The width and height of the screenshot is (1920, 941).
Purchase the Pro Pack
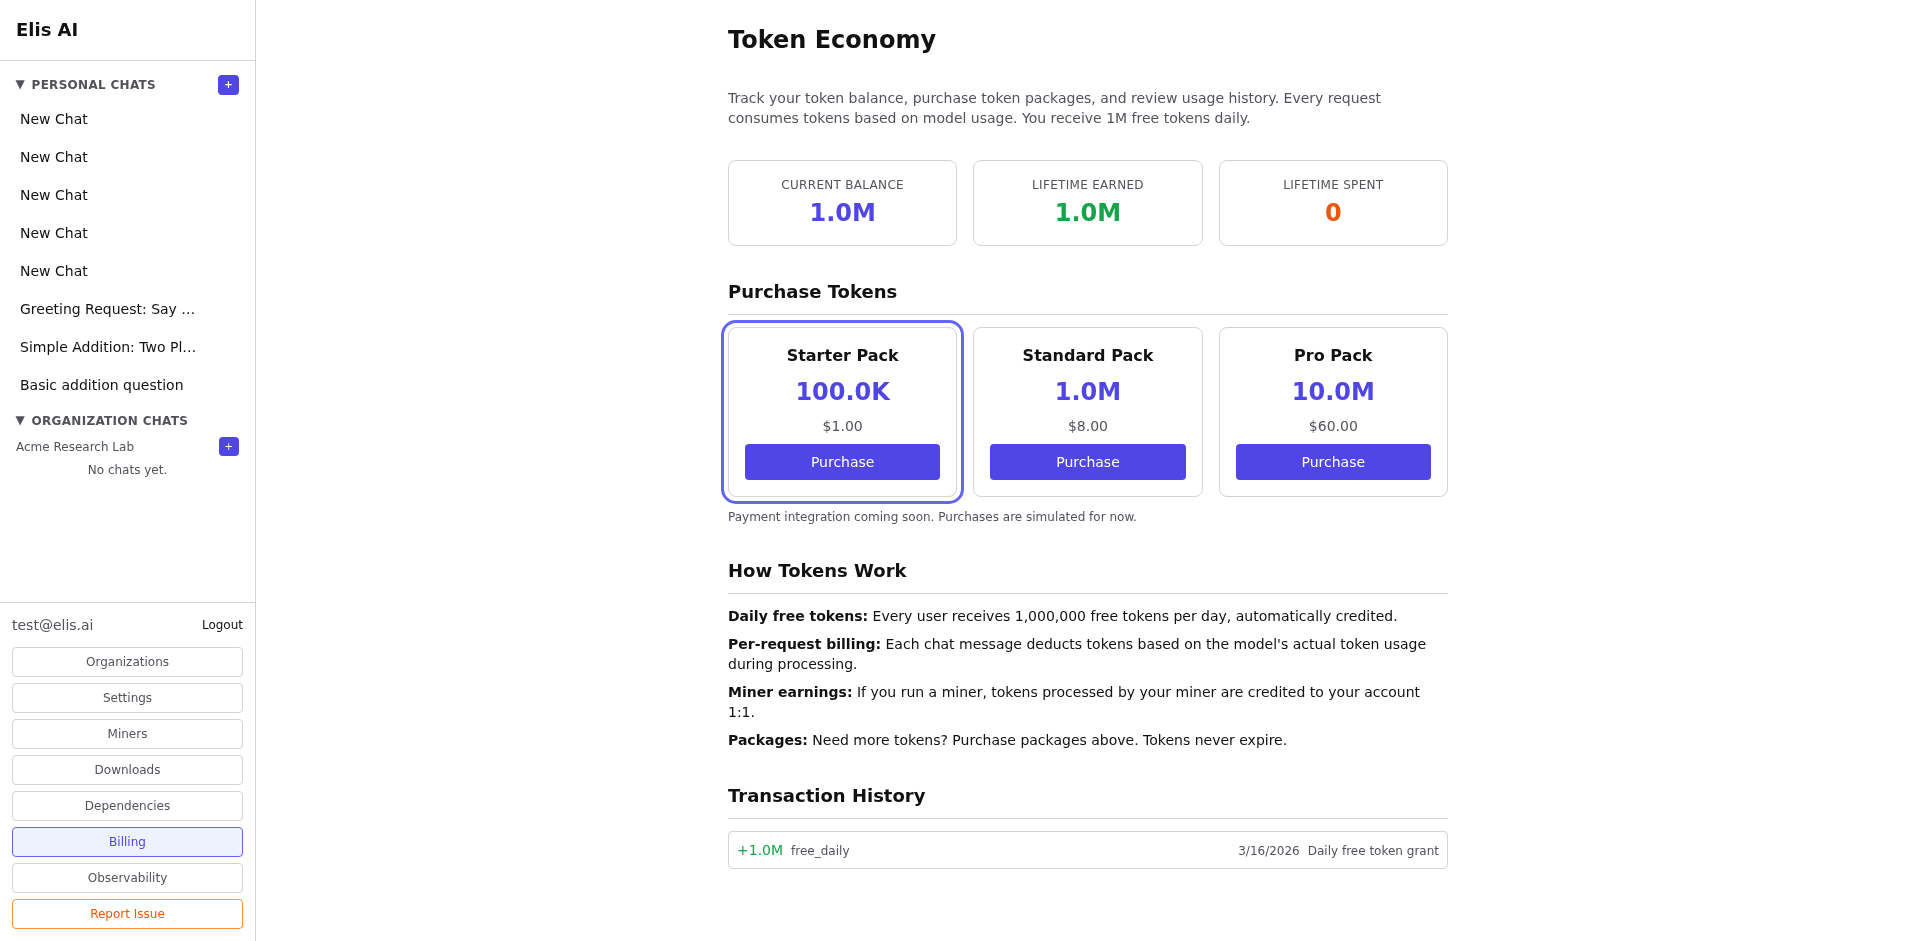point(1333,461)
